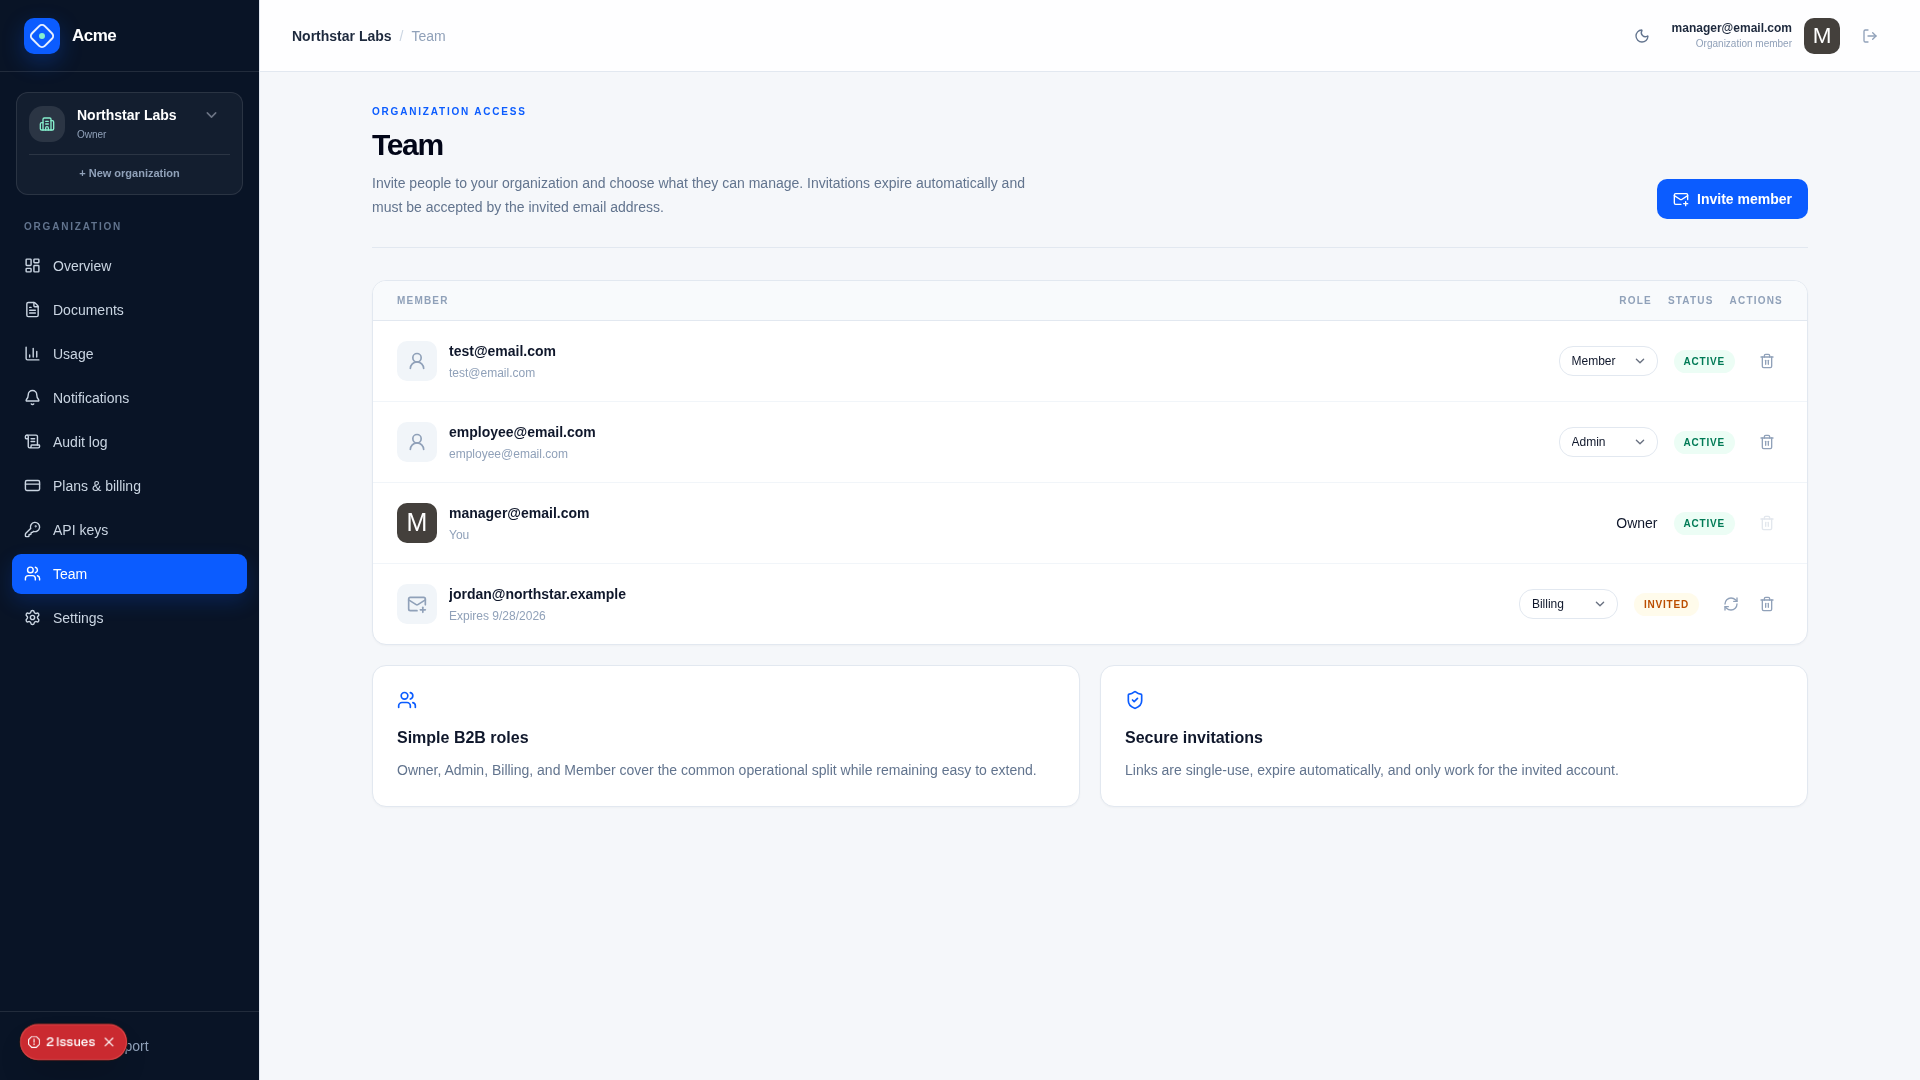This screenshot has height=1080, width=1920.
Task: Change the Admin role dropdown for employee
Action: (x=1608, y=442)
